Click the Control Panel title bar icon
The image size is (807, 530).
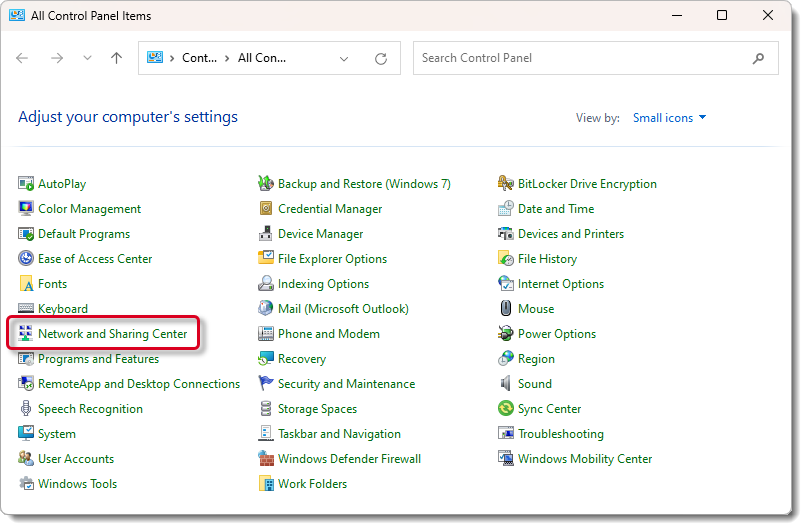click(x=16, y=15)
